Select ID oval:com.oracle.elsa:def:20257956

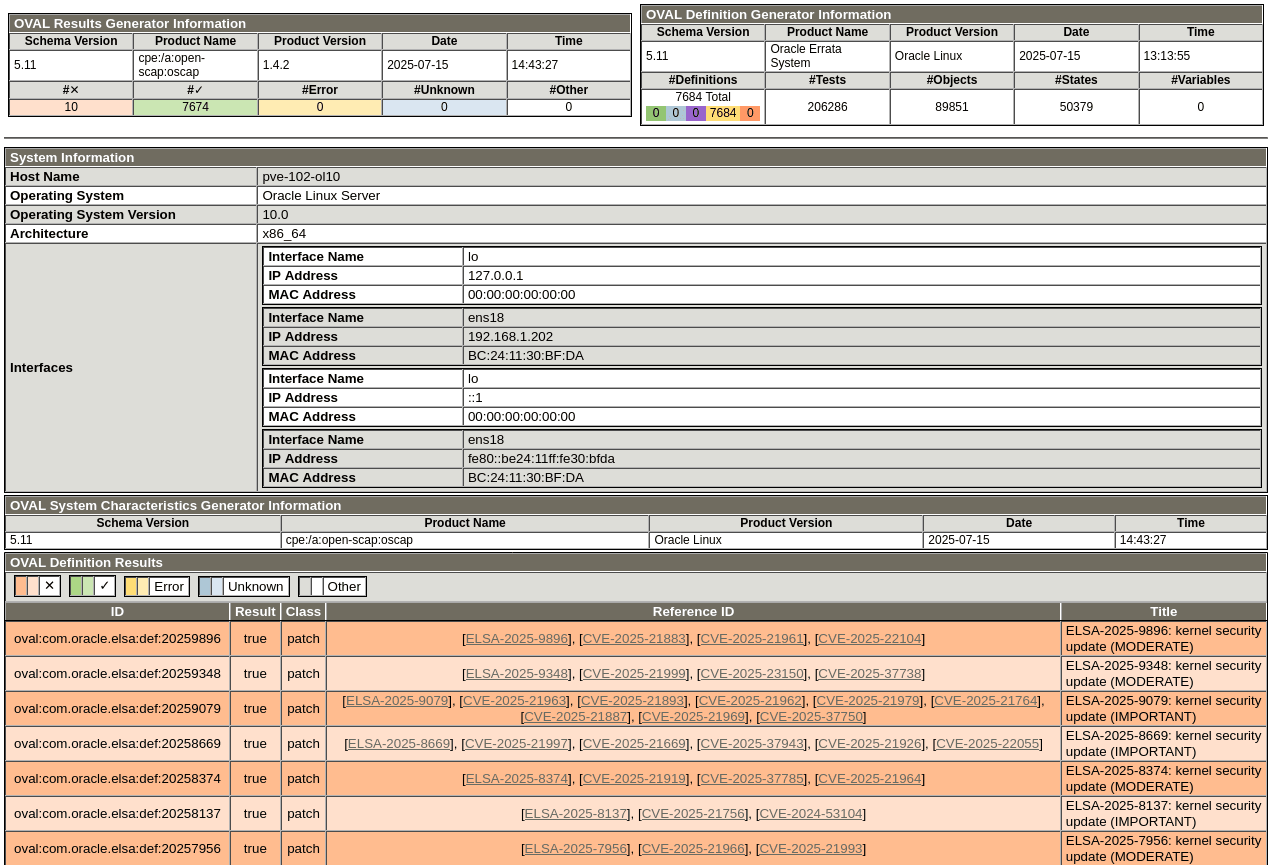pos(118,849)
